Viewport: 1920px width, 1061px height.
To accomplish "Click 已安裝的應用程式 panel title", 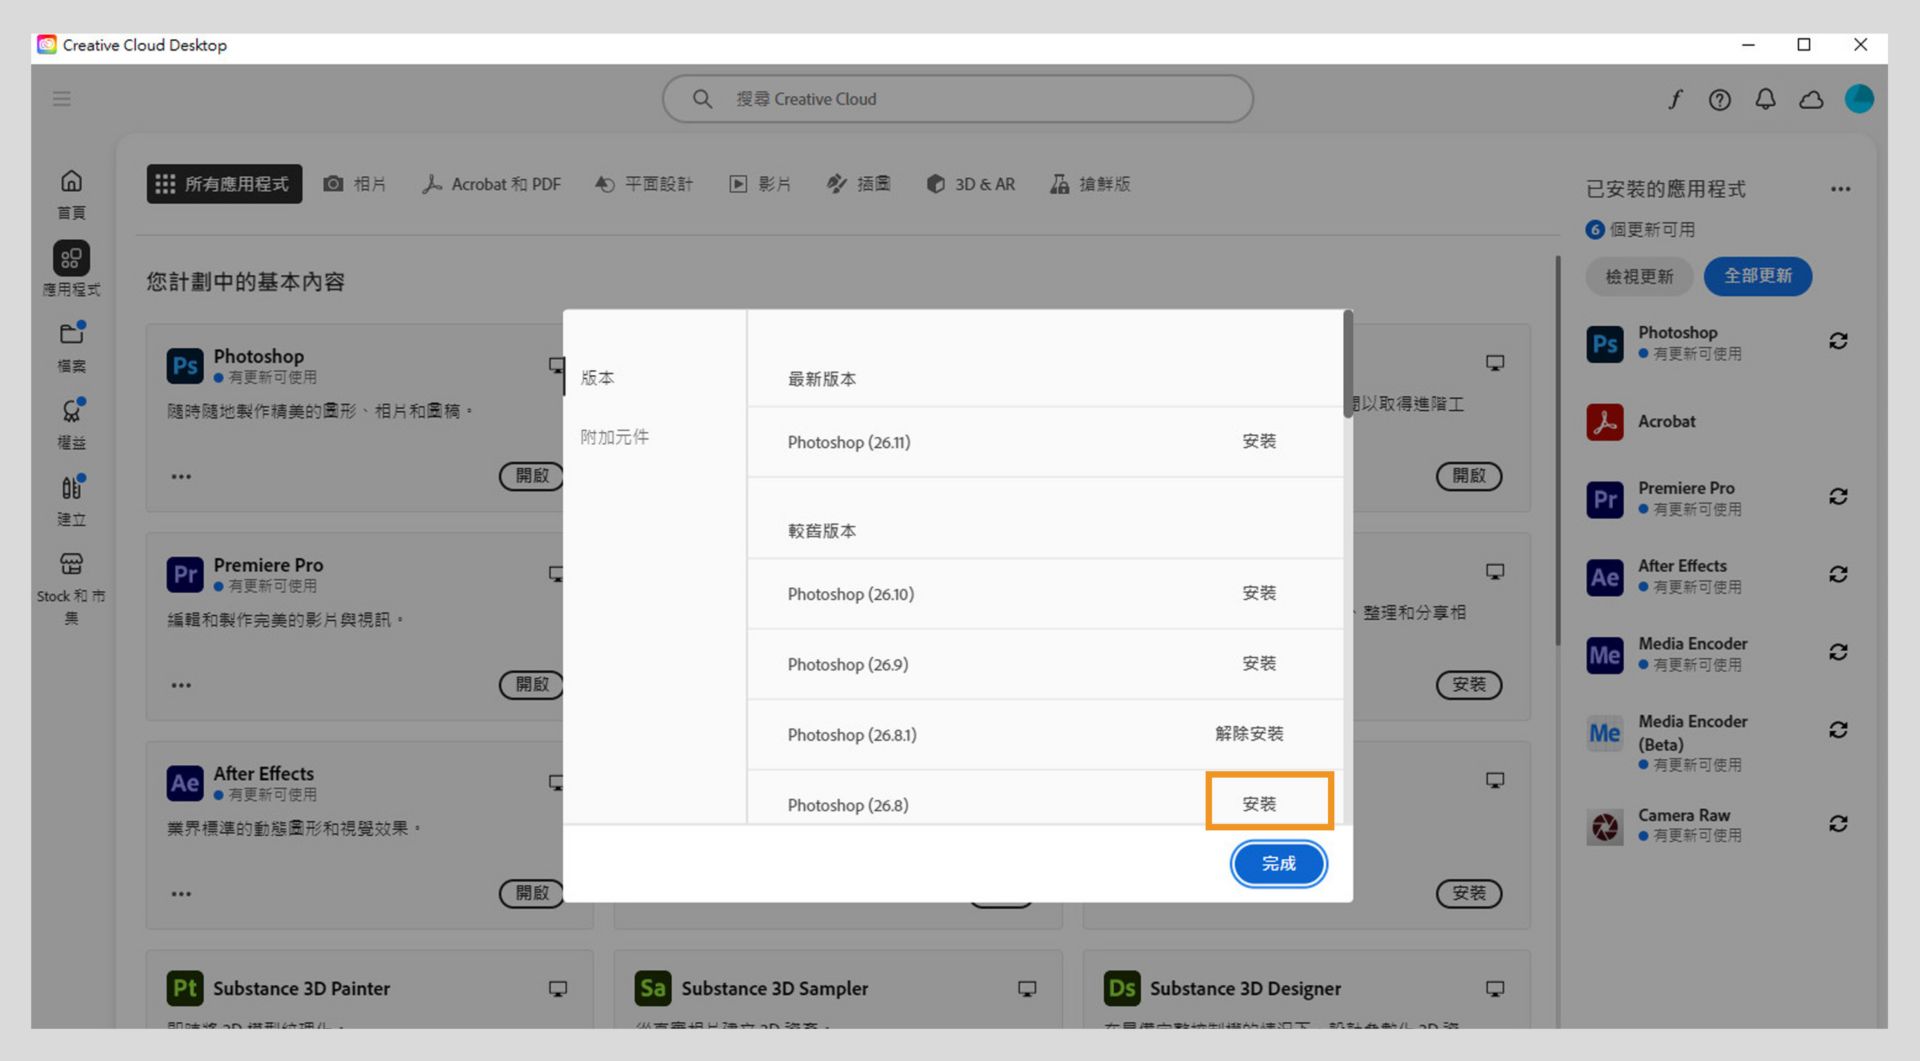I will click(x=1666, y=189).
